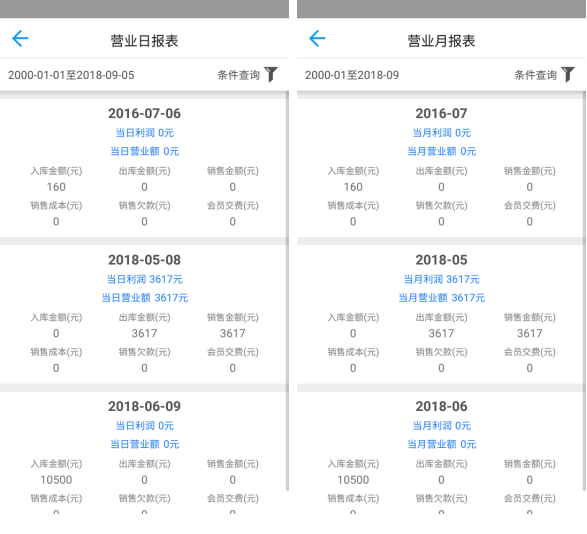Image resolution: width=587 pixels, height=534 pixels.
Task: Open the 2016-07 monthly report entry
Action: point(440,168)
